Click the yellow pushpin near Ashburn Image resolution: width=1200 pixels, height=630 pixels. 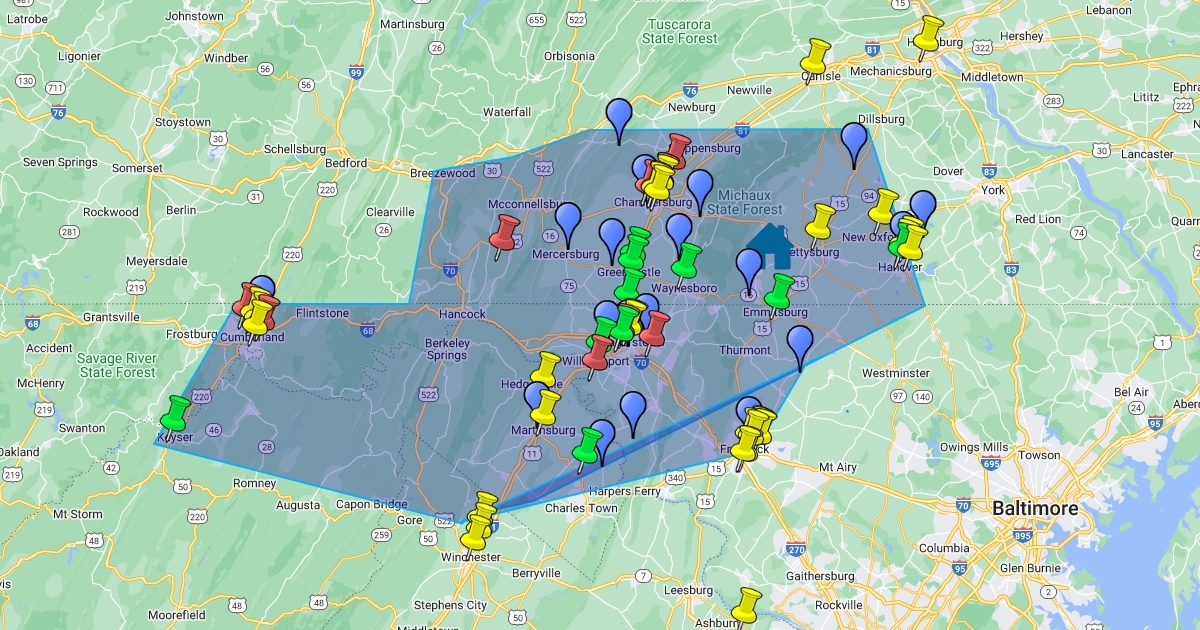point(747,604)
